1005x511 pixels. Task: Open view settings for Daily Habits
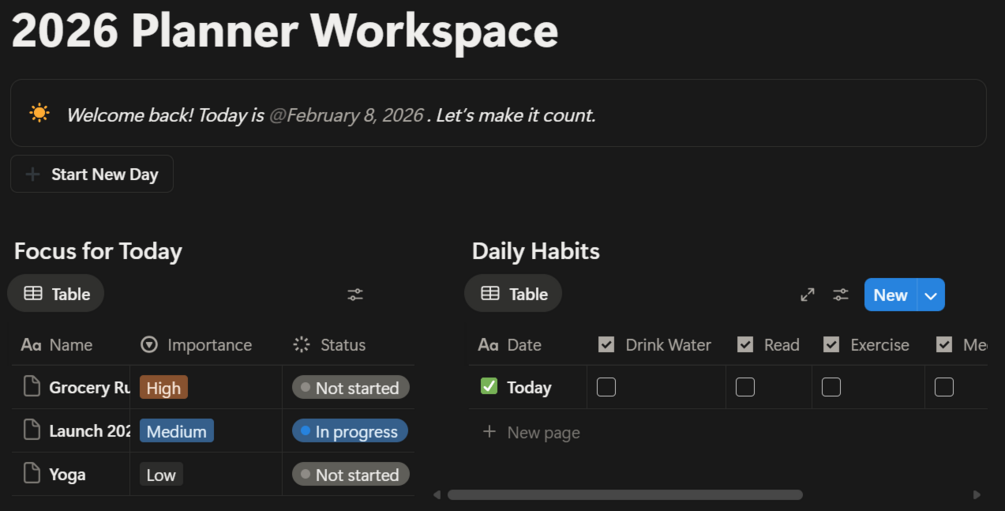pyautogui.click(x=841, y=294)
